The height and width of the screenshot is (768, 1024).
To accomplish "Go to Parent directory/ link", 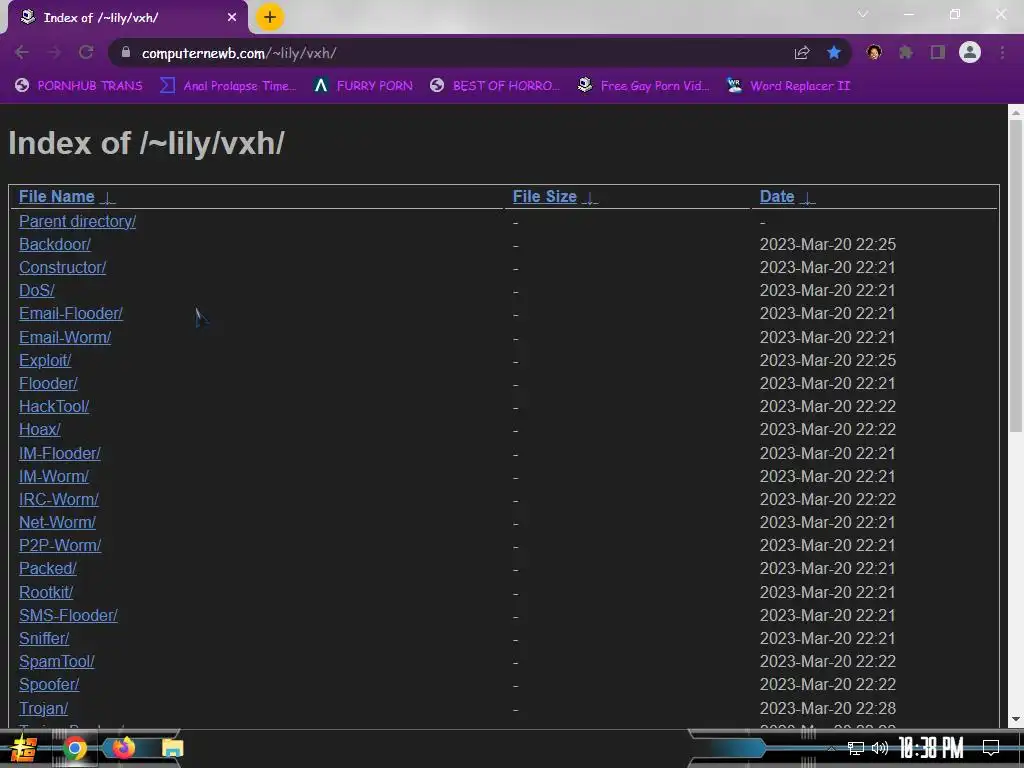I will pos(78,221).
